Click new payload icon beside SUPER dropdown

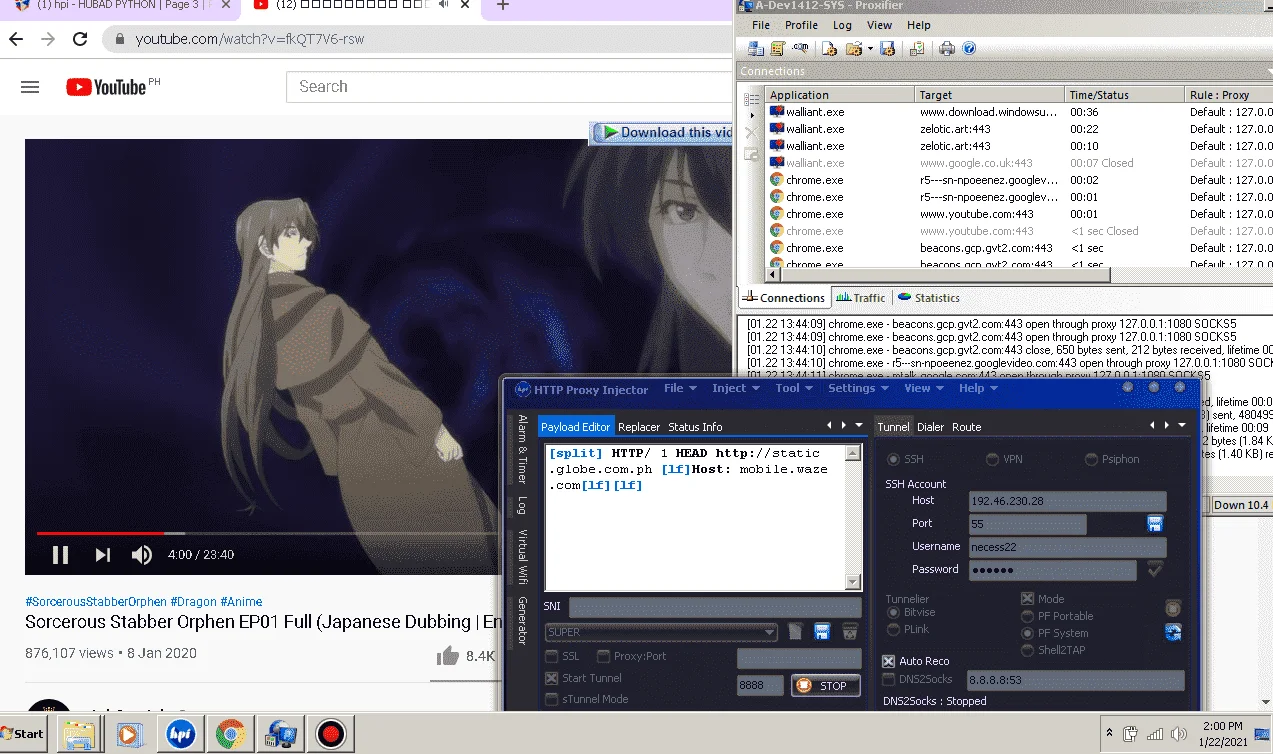click(x=795, y=631)
